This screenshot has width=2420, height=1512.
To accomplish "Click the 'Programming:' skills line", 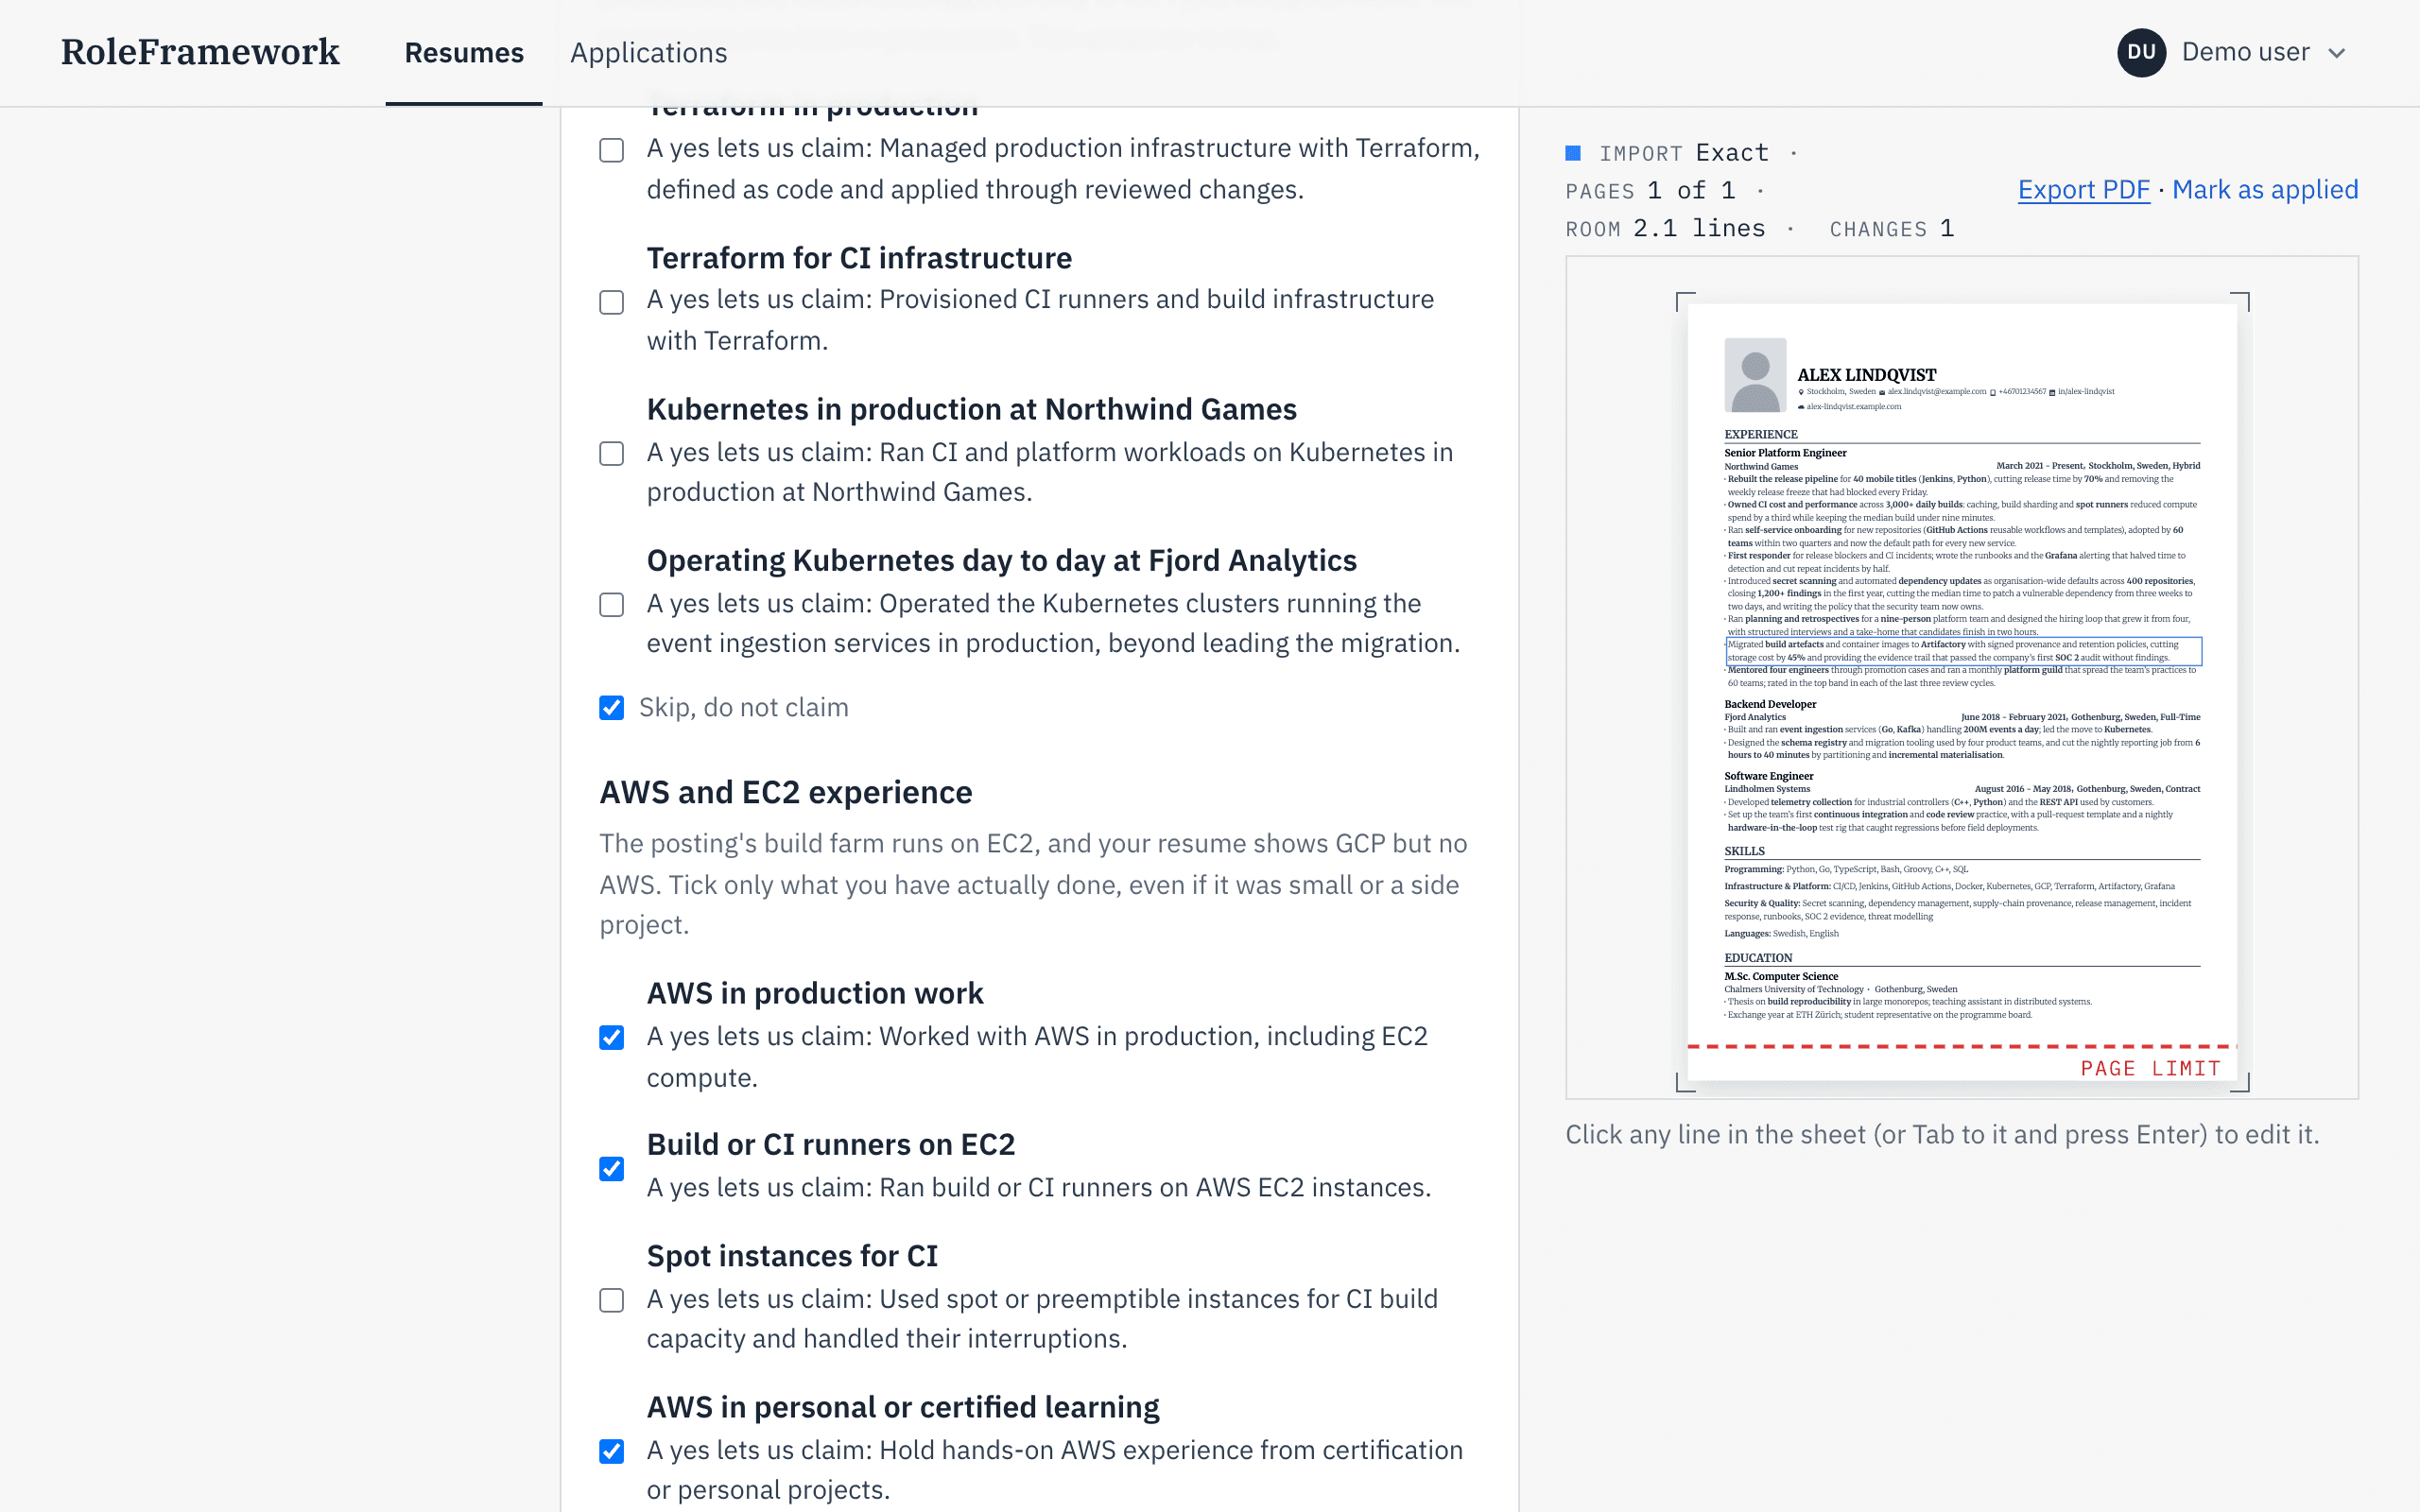I will [x=1846, y=869].
